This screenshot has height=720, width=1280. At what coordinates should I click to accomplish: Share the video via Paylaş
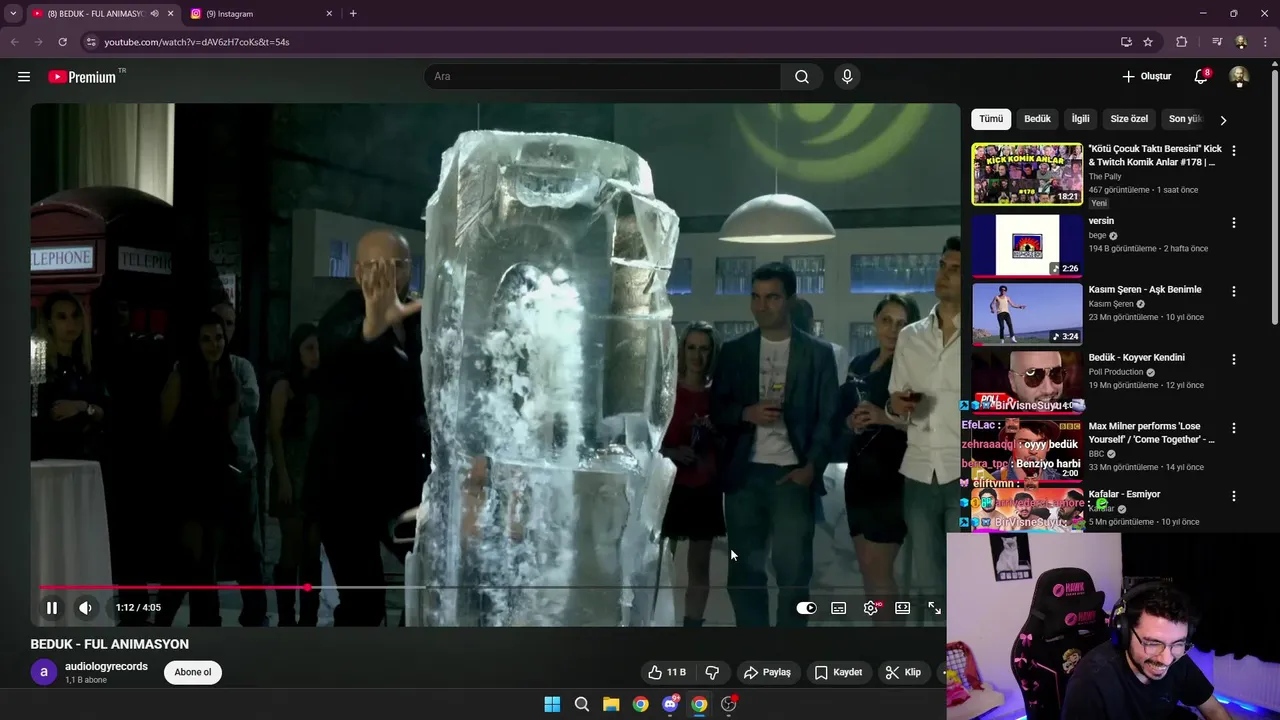pyautogui.click(x=767, y=672)
